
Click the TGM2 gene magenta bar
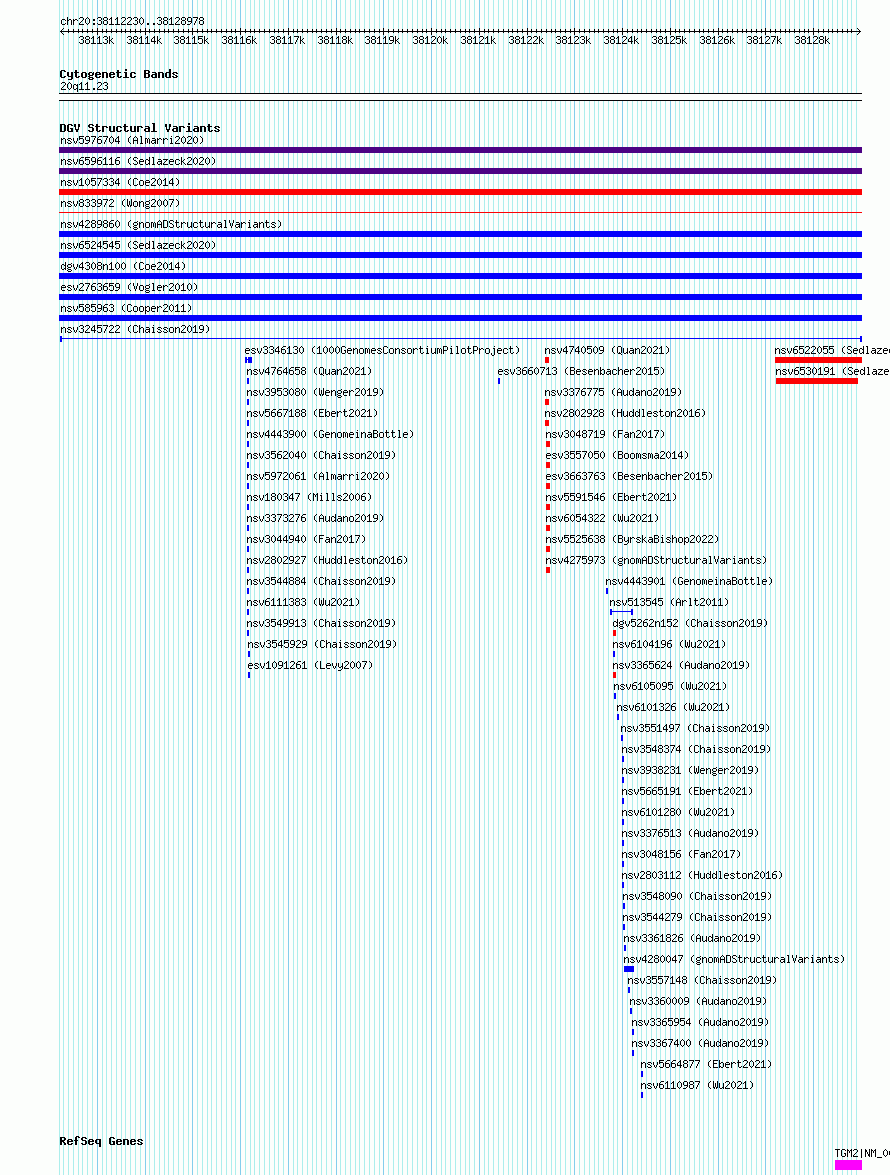[848, 1165]
